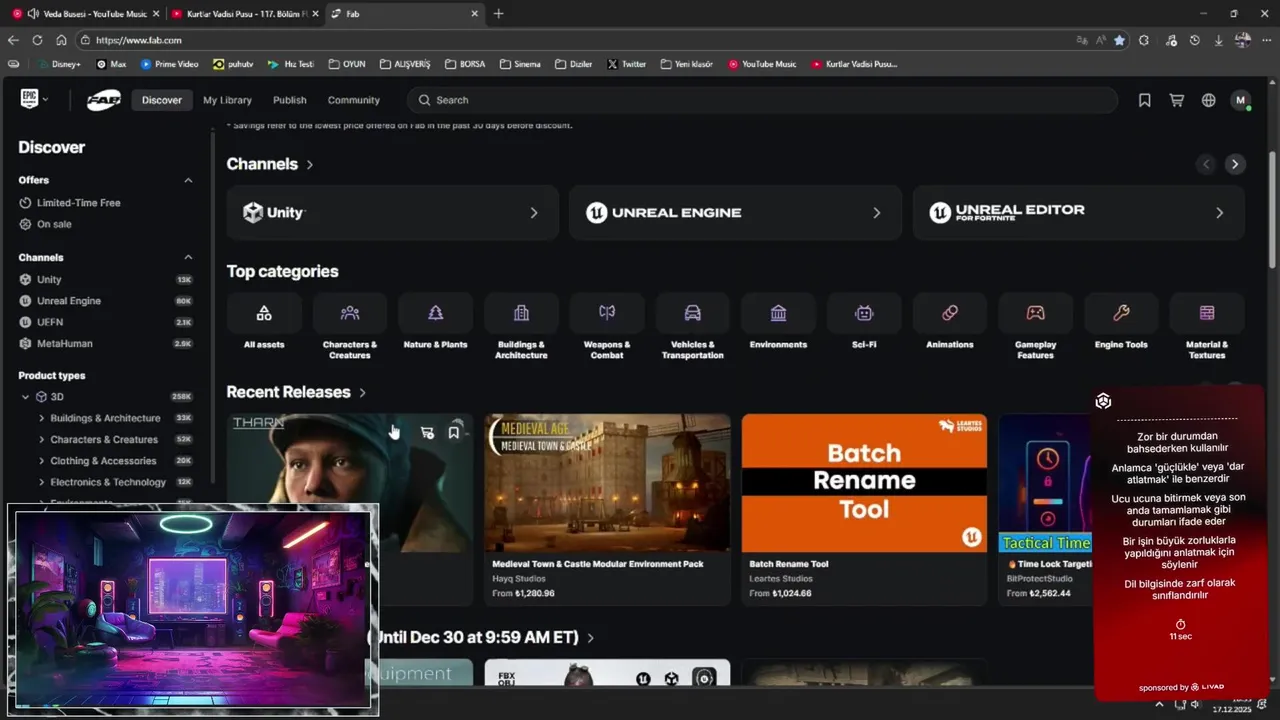Open new browser tab plus button
This screenshot has width=1280, height=720.
click(498, 14)
